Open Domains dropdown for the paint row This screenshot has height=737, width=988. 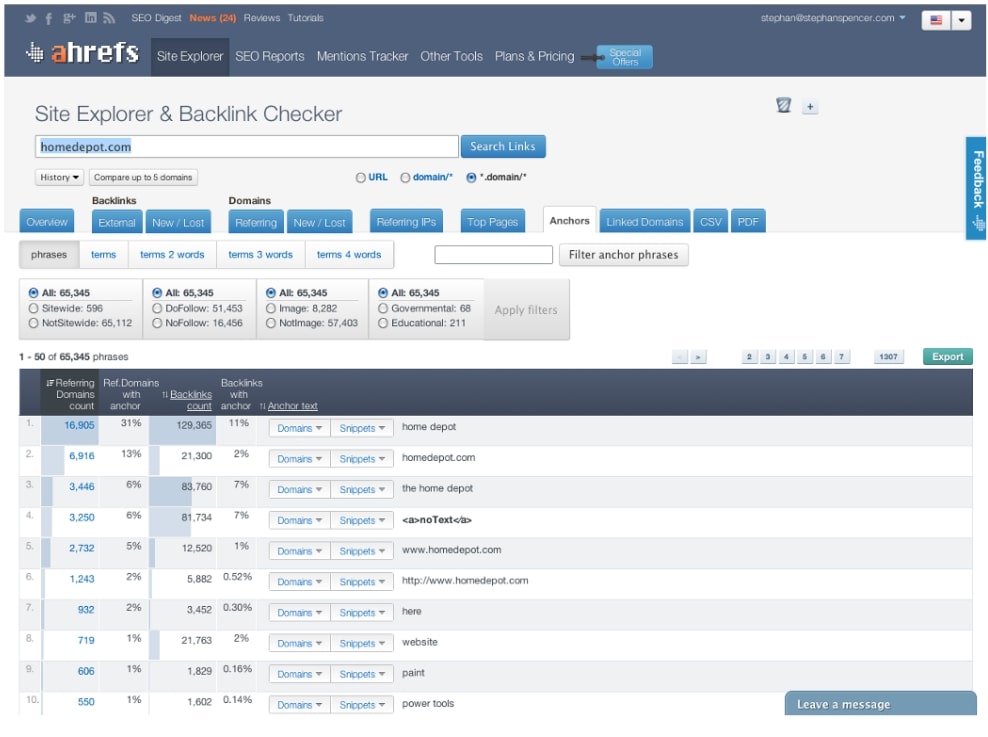coord(299,675)
